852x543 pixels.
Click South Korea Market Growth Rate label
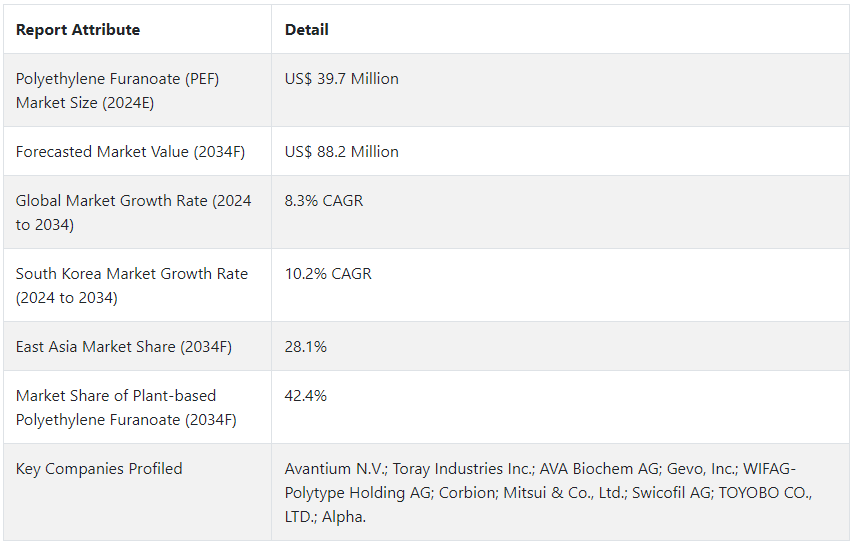tap(131, 285)
